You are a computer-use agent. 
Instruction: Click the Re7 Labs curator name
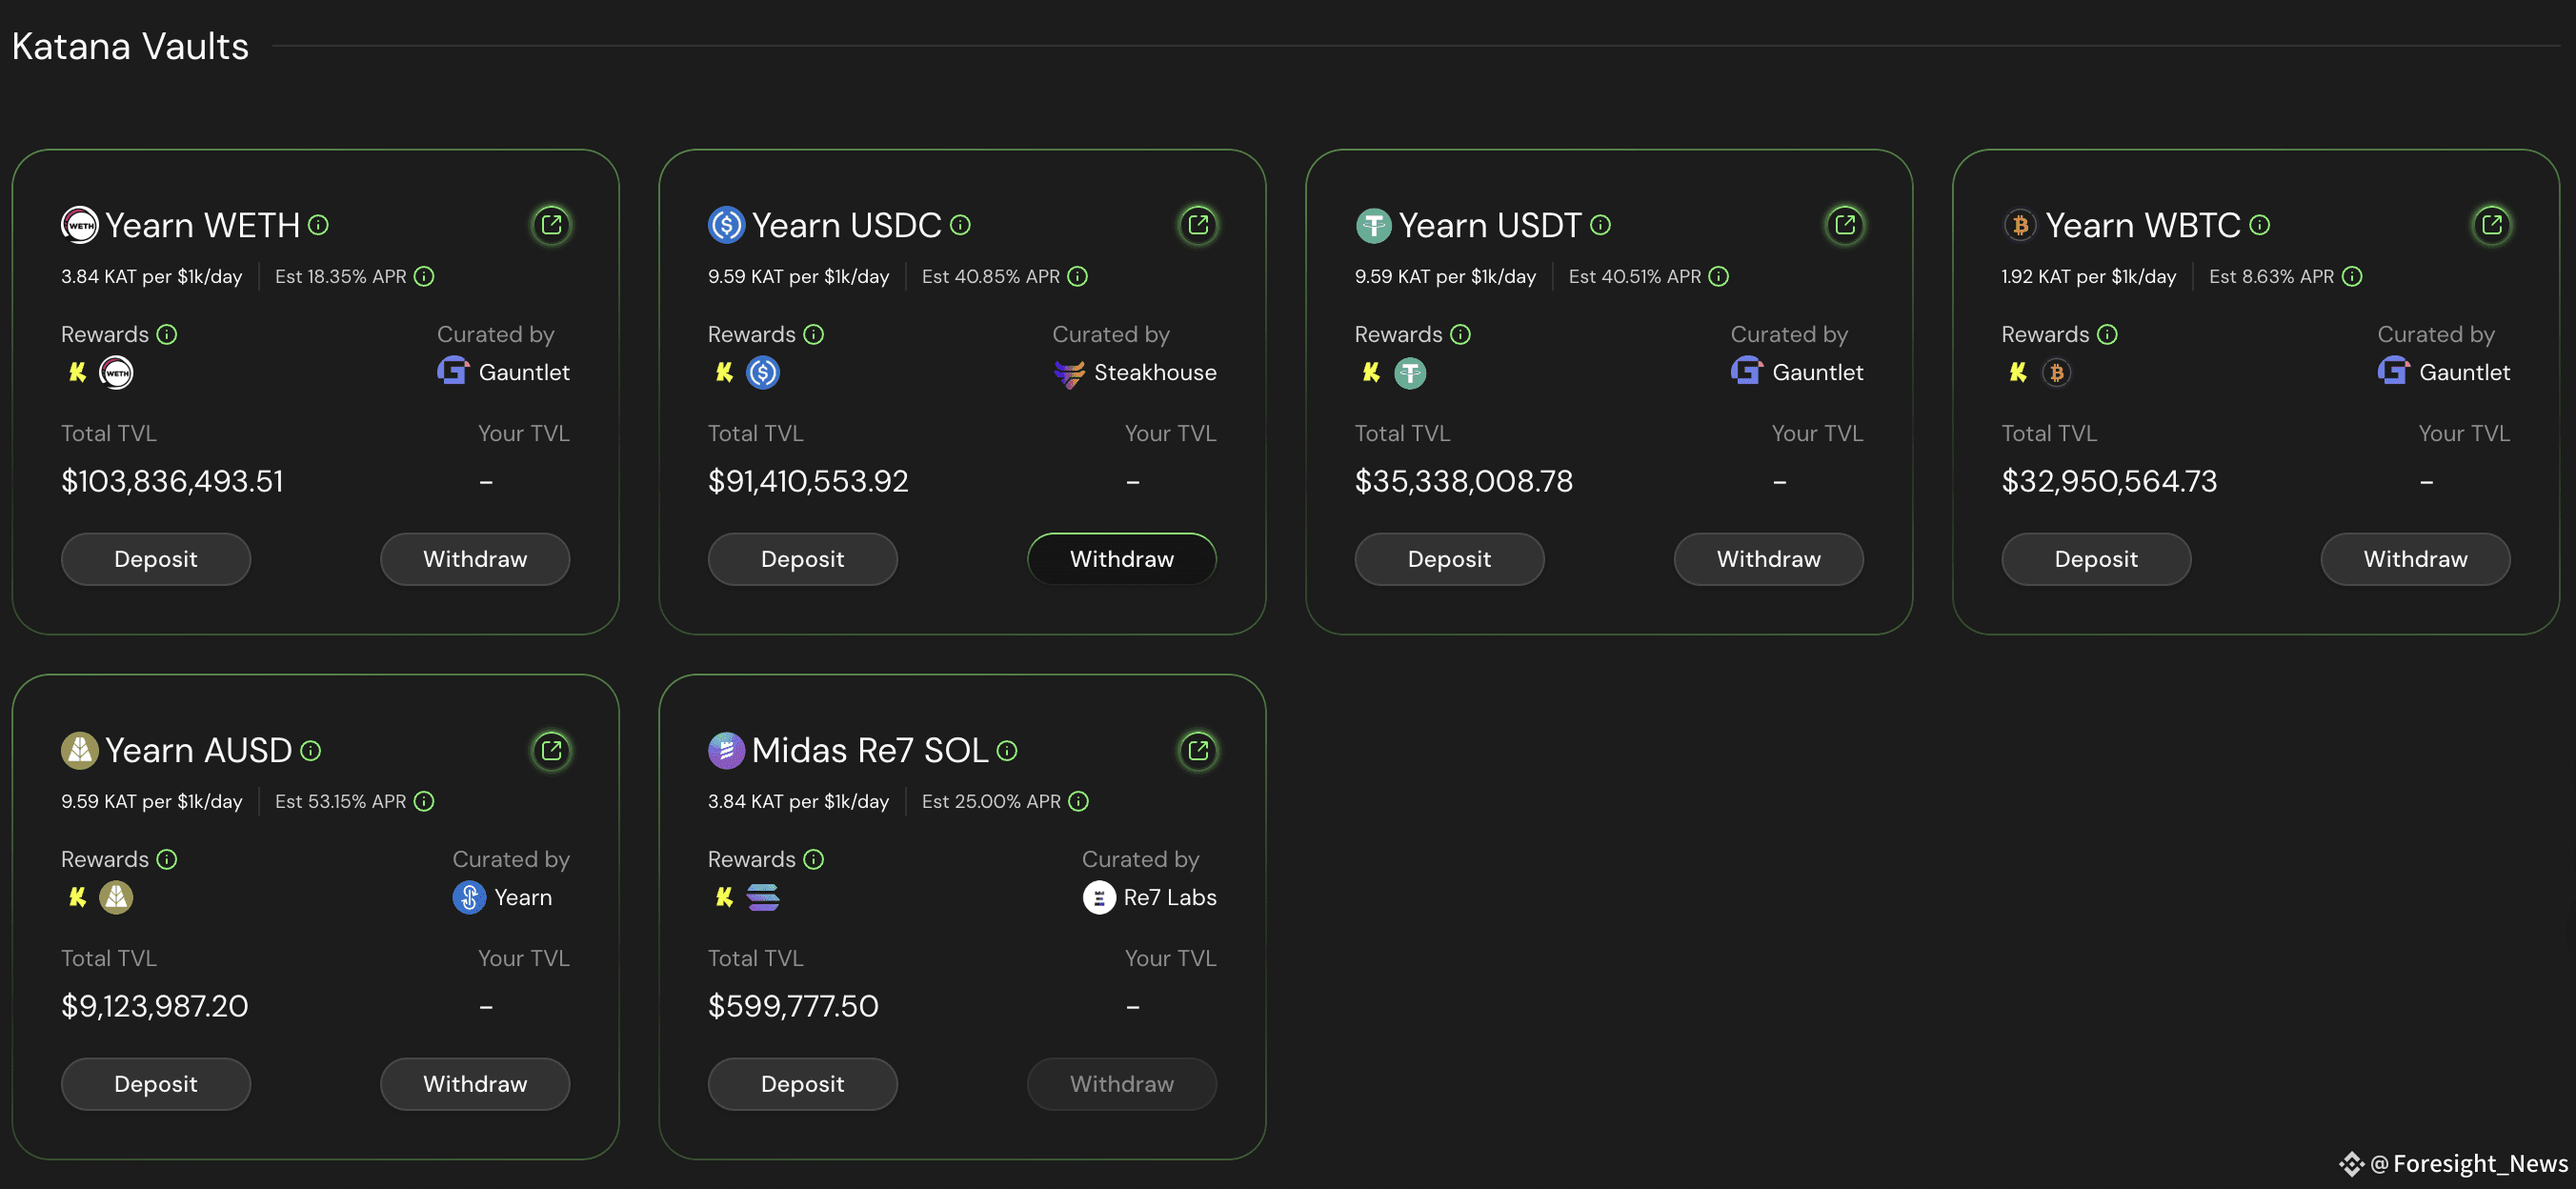pos(1170,897)
